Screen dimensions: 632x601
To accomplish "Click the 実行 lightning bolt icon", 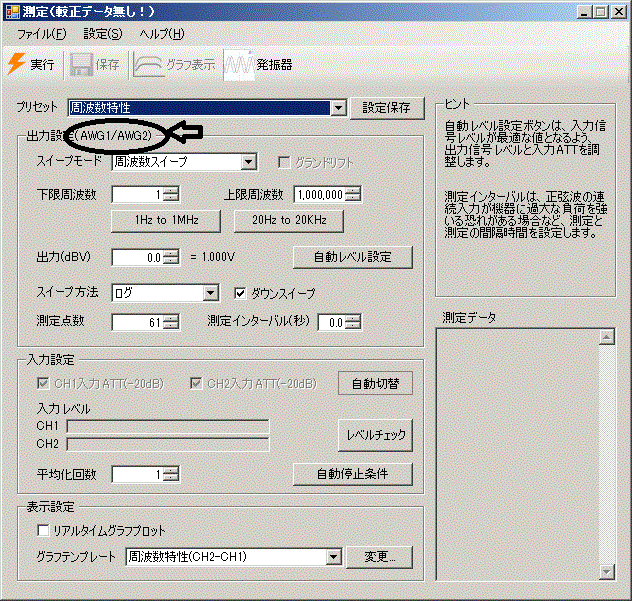I will pos(17,64).
